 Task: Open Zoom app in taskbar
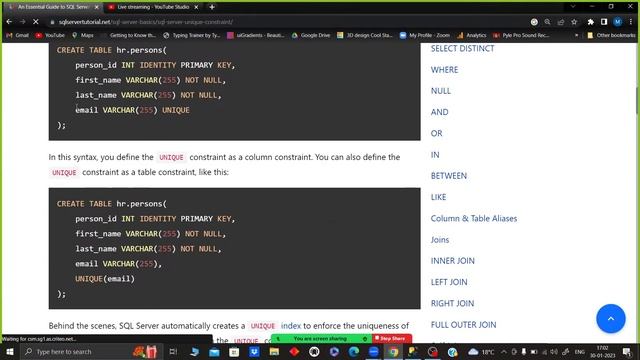pos(373,351)
